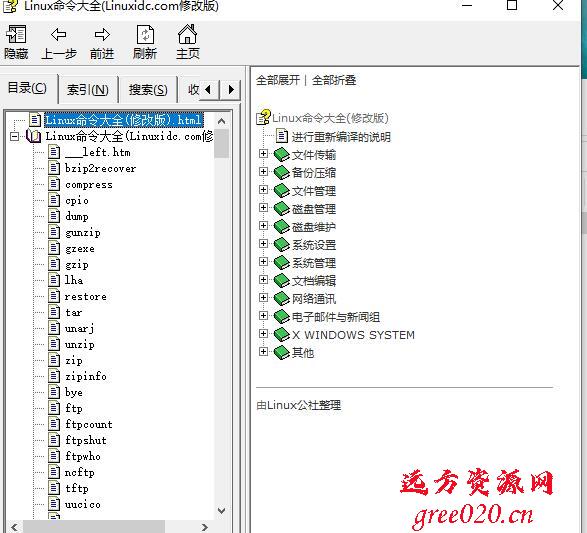Click the 全部折叠 link
The width and height of the screenshot is (587, 533).
(x=334, y=80)
